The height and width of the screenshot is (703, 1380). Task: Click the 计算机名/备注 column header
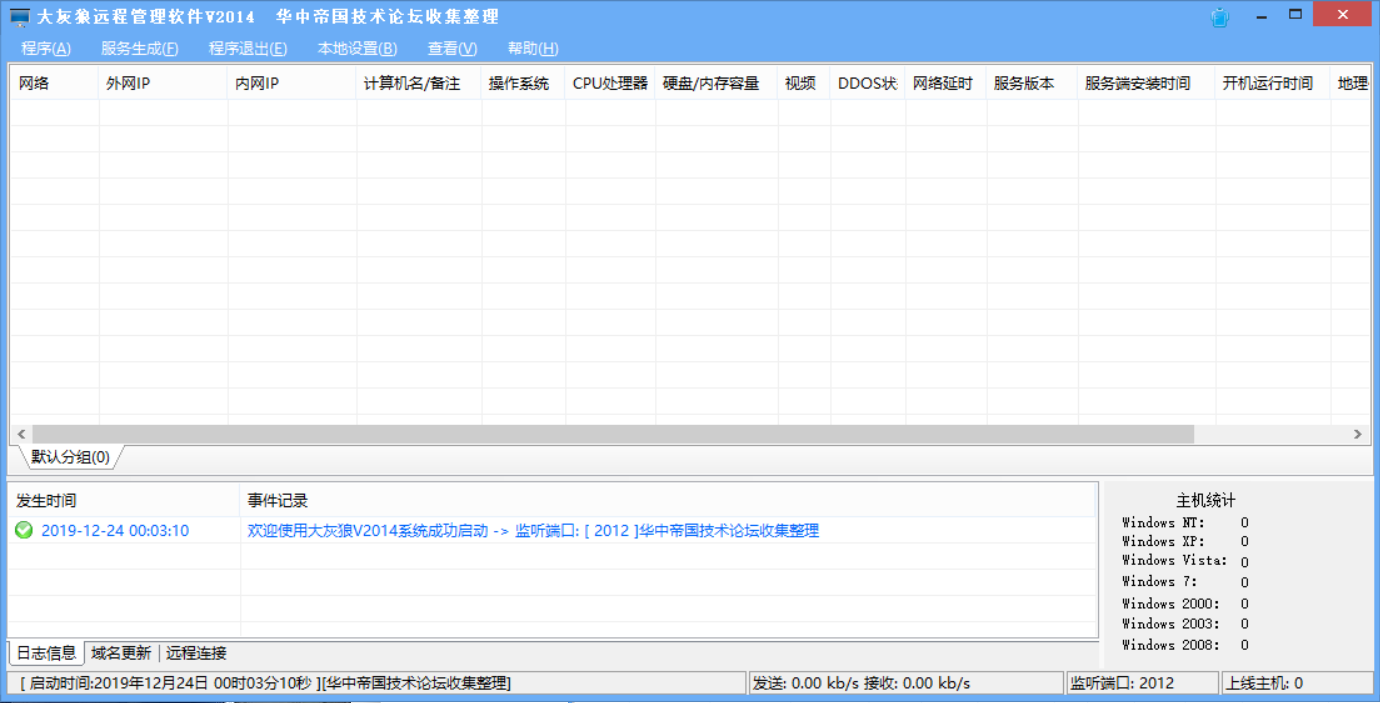point(419,83)
